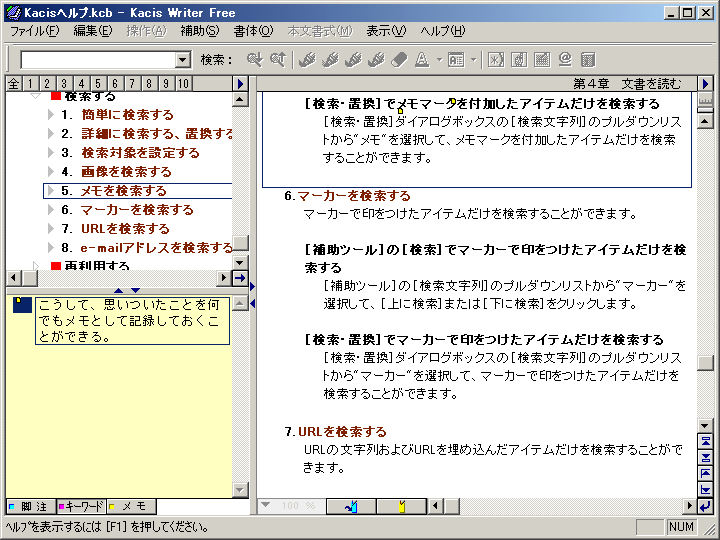The height and width of the screenshot is (540, 720).
Task: Click the blue right arrow after tab 10
Action: point(240,84)
